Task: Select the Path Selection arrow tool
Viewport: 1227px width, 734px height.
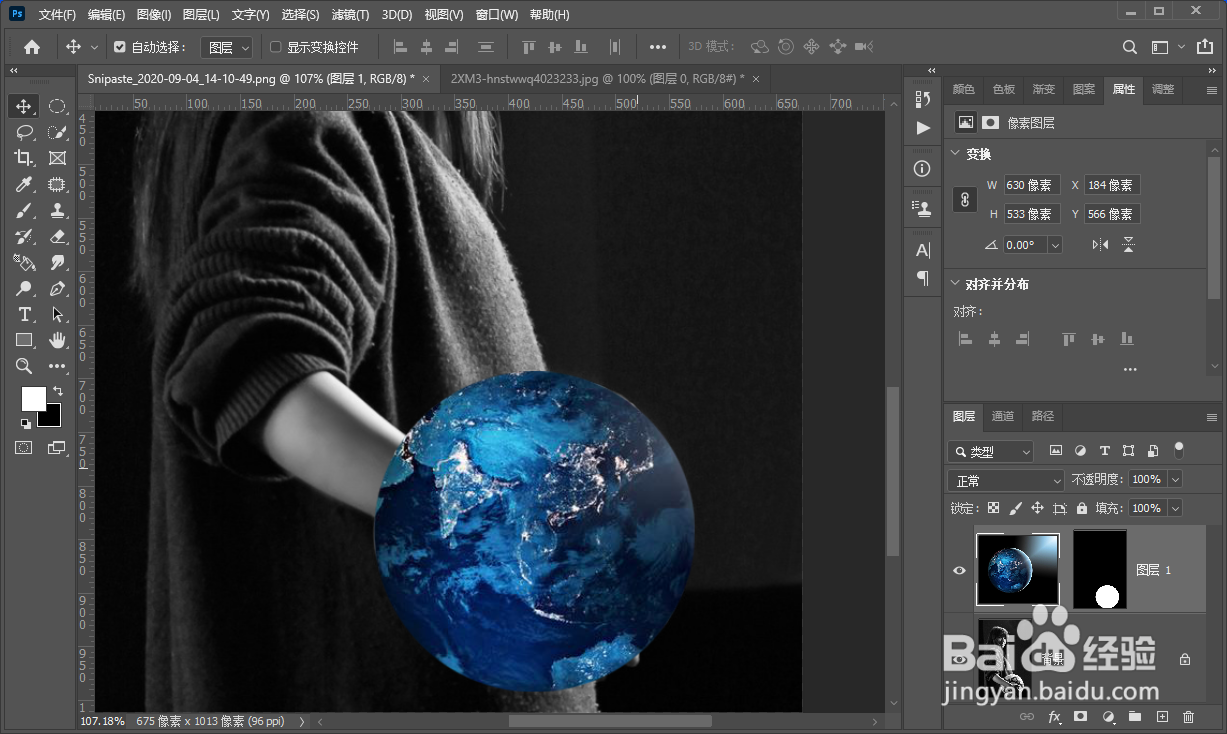Action: [x=57, y=314]
